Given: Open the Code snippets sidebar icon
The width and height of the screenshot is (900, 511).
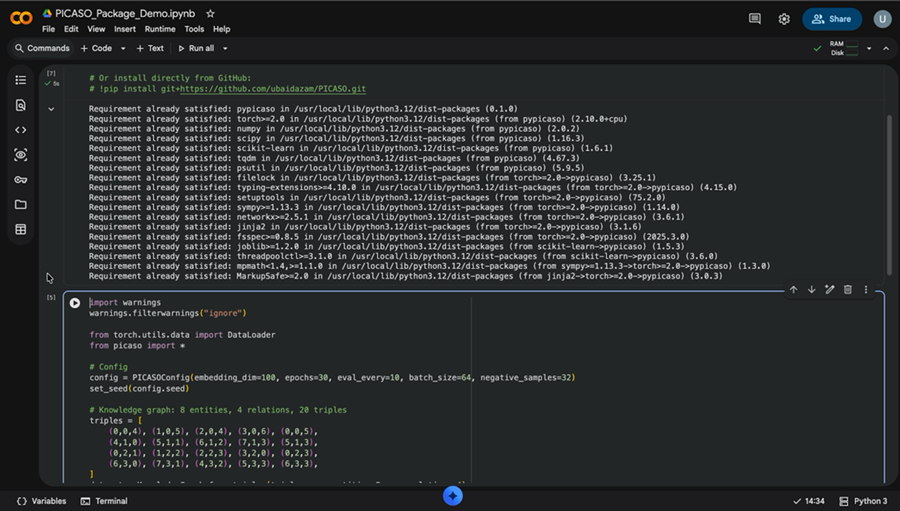Looking at the screenshot, I should (21, 130).
